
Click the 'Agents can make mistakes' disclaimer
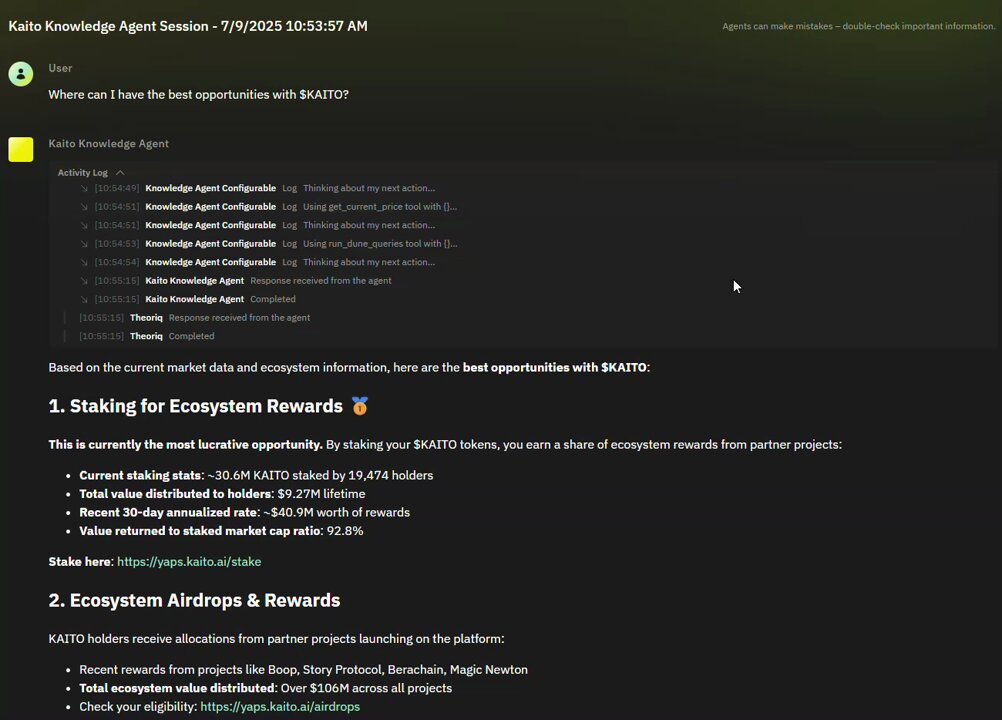coord(858,26)
